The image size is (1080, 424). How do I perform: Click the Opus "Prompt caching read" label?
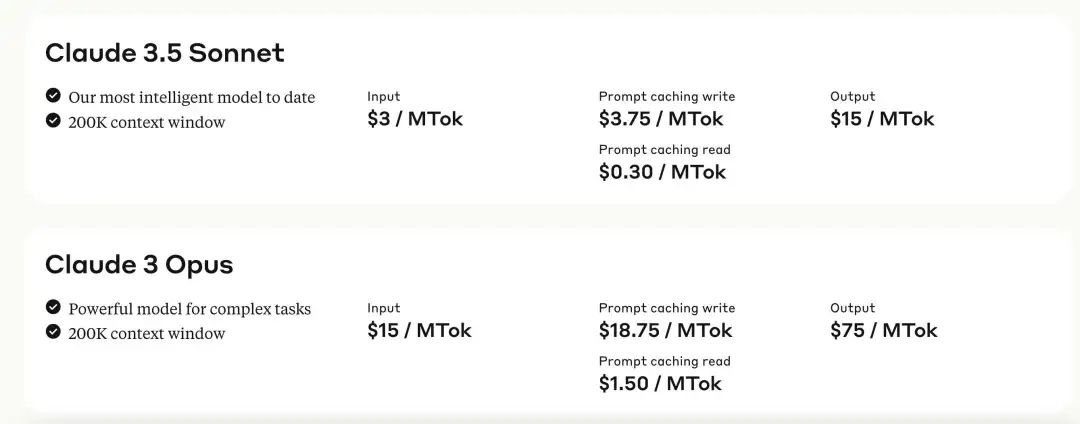point(664,361)
